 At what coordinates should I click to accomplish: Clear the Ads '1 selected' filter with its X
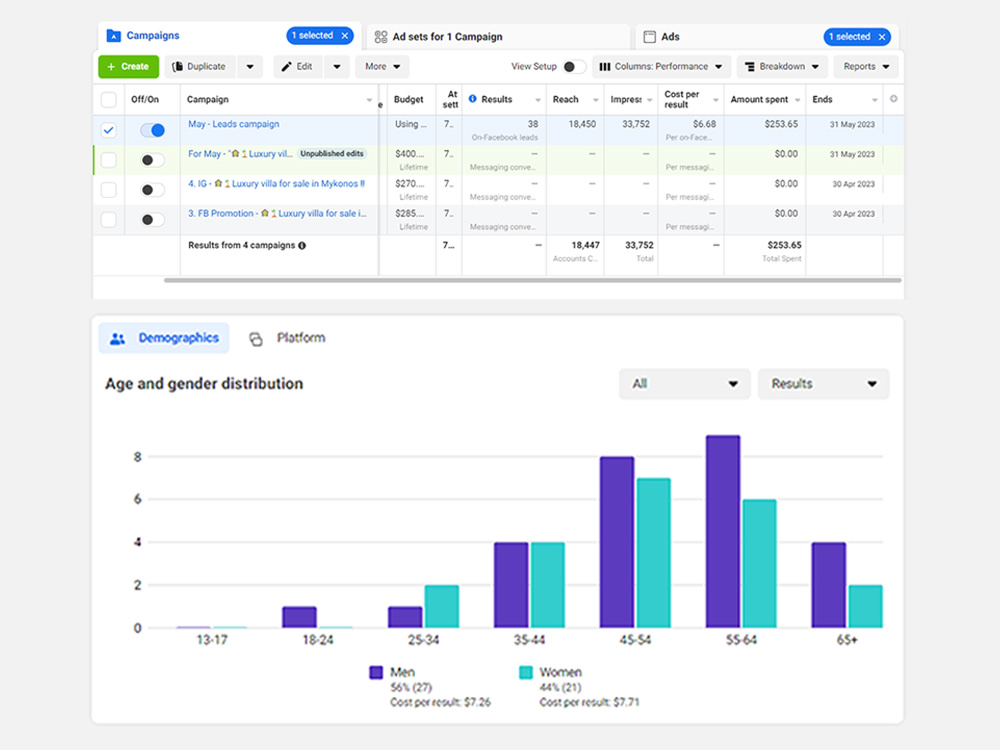[x=882, y=37]
